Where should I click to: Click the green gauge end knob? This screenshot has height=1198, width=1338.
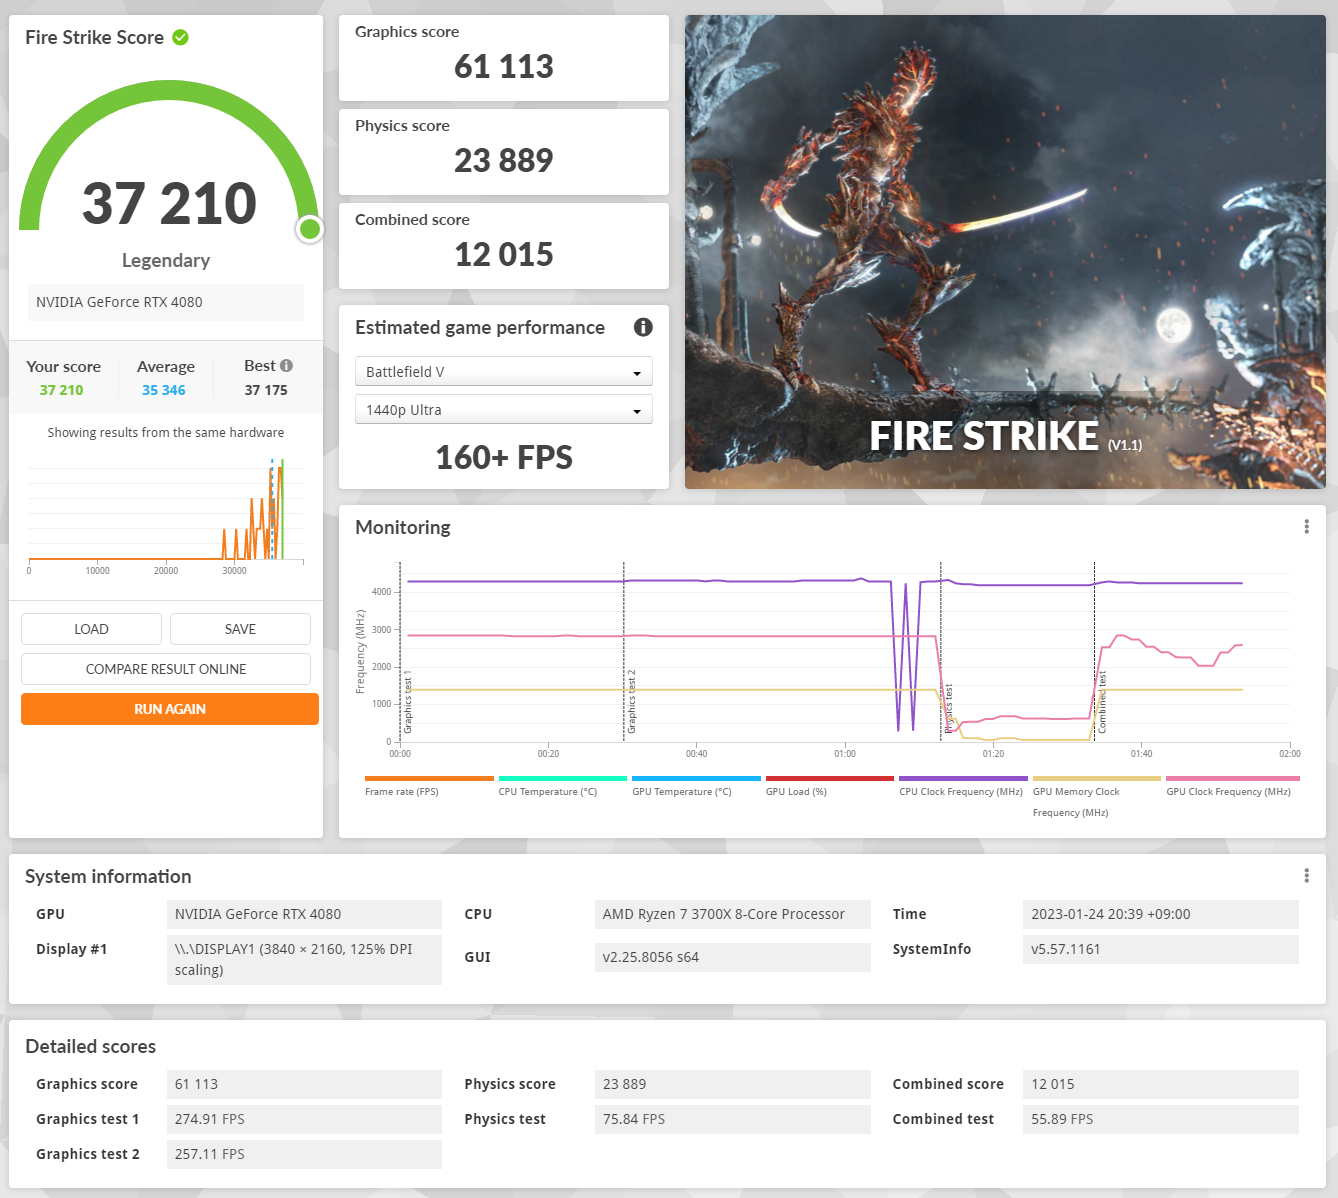pos(310,229)
